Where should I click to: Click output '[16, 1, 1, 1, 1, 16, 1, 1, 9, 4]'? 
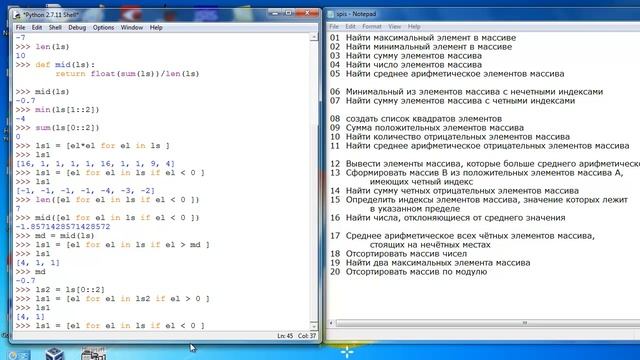click(95, 164)
